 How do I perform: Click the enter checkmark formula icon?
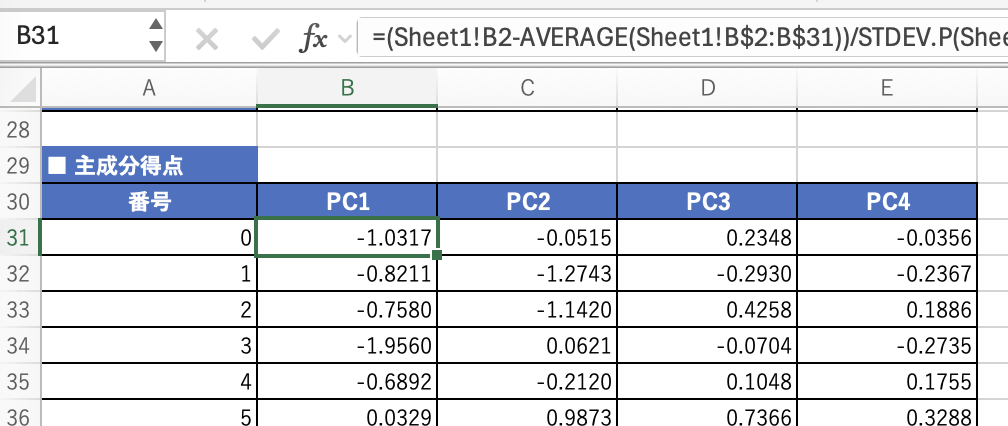[x=266, y=38]
